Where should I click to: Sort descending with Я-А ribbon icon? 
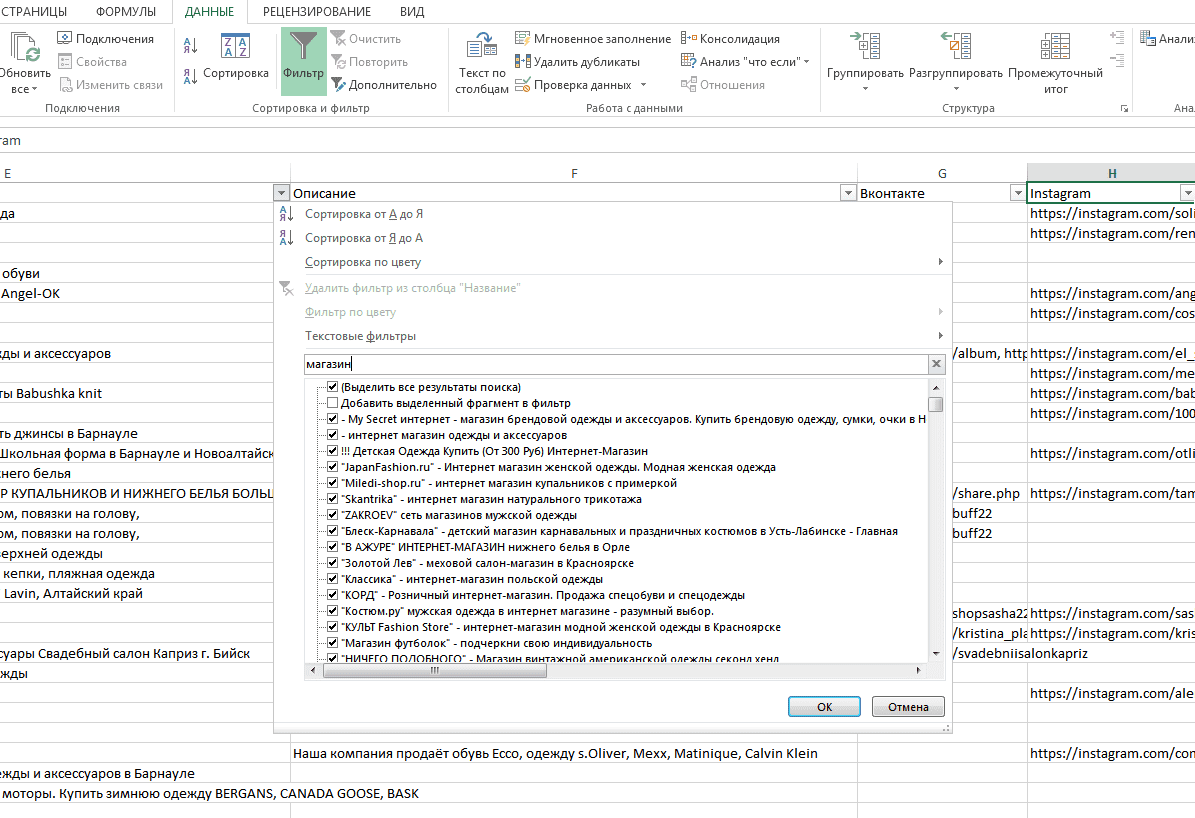191,75
